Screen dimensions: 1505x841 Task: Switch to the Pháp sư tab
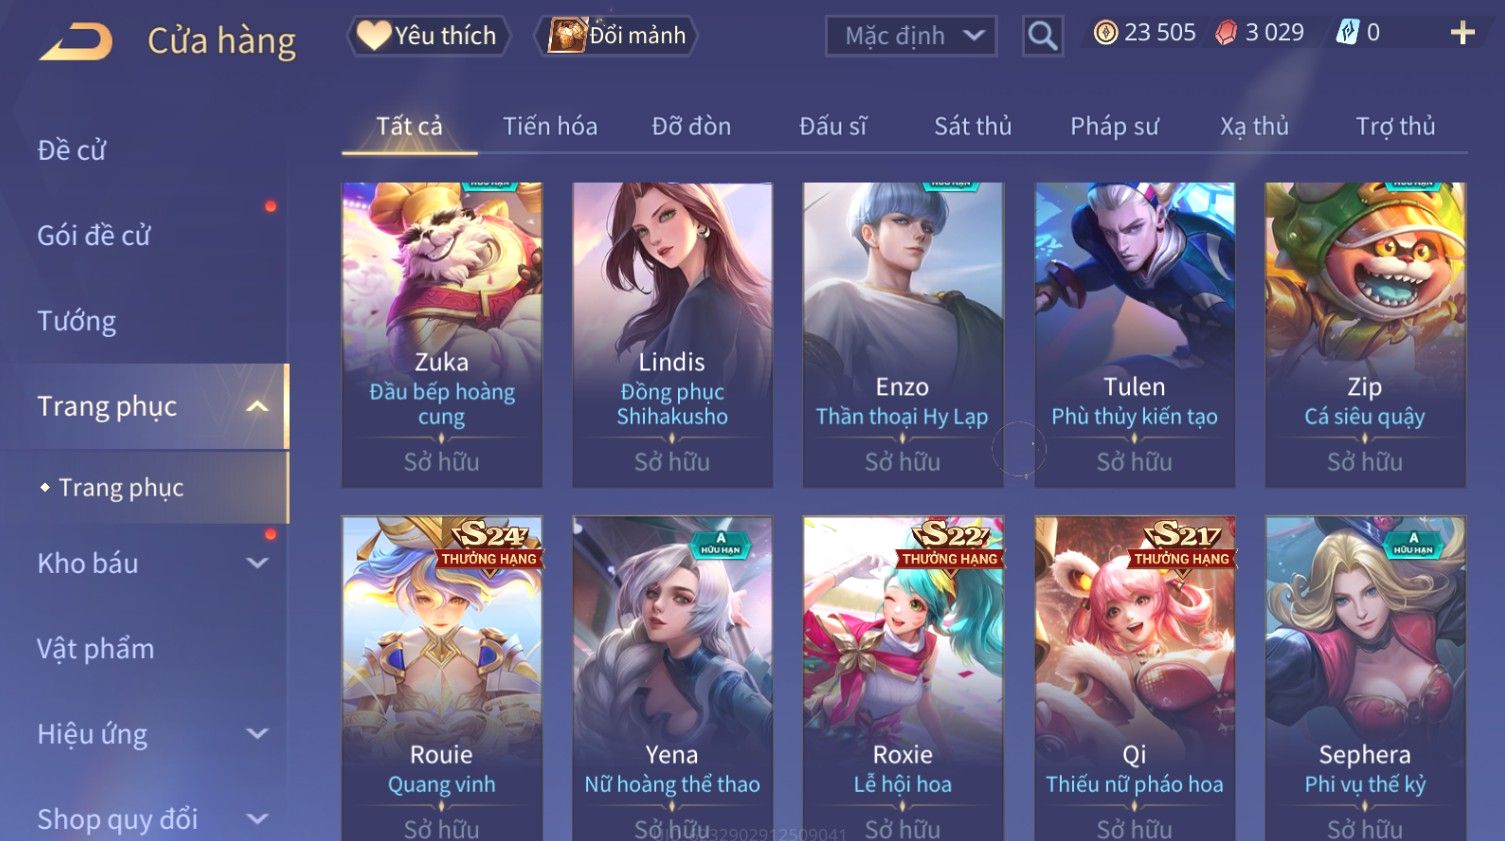pyautogui.click(x=1114, y=126)
